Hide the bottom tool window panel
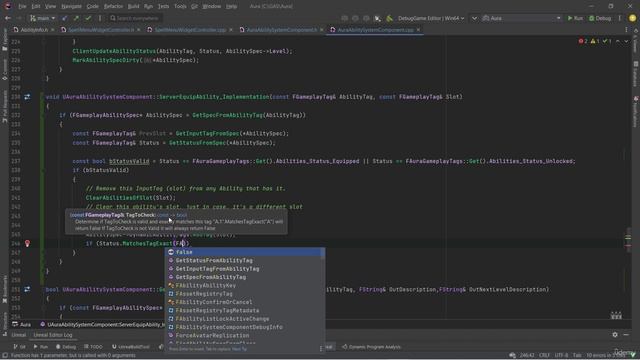The image size is (640, 360). (x=626, y=335)
